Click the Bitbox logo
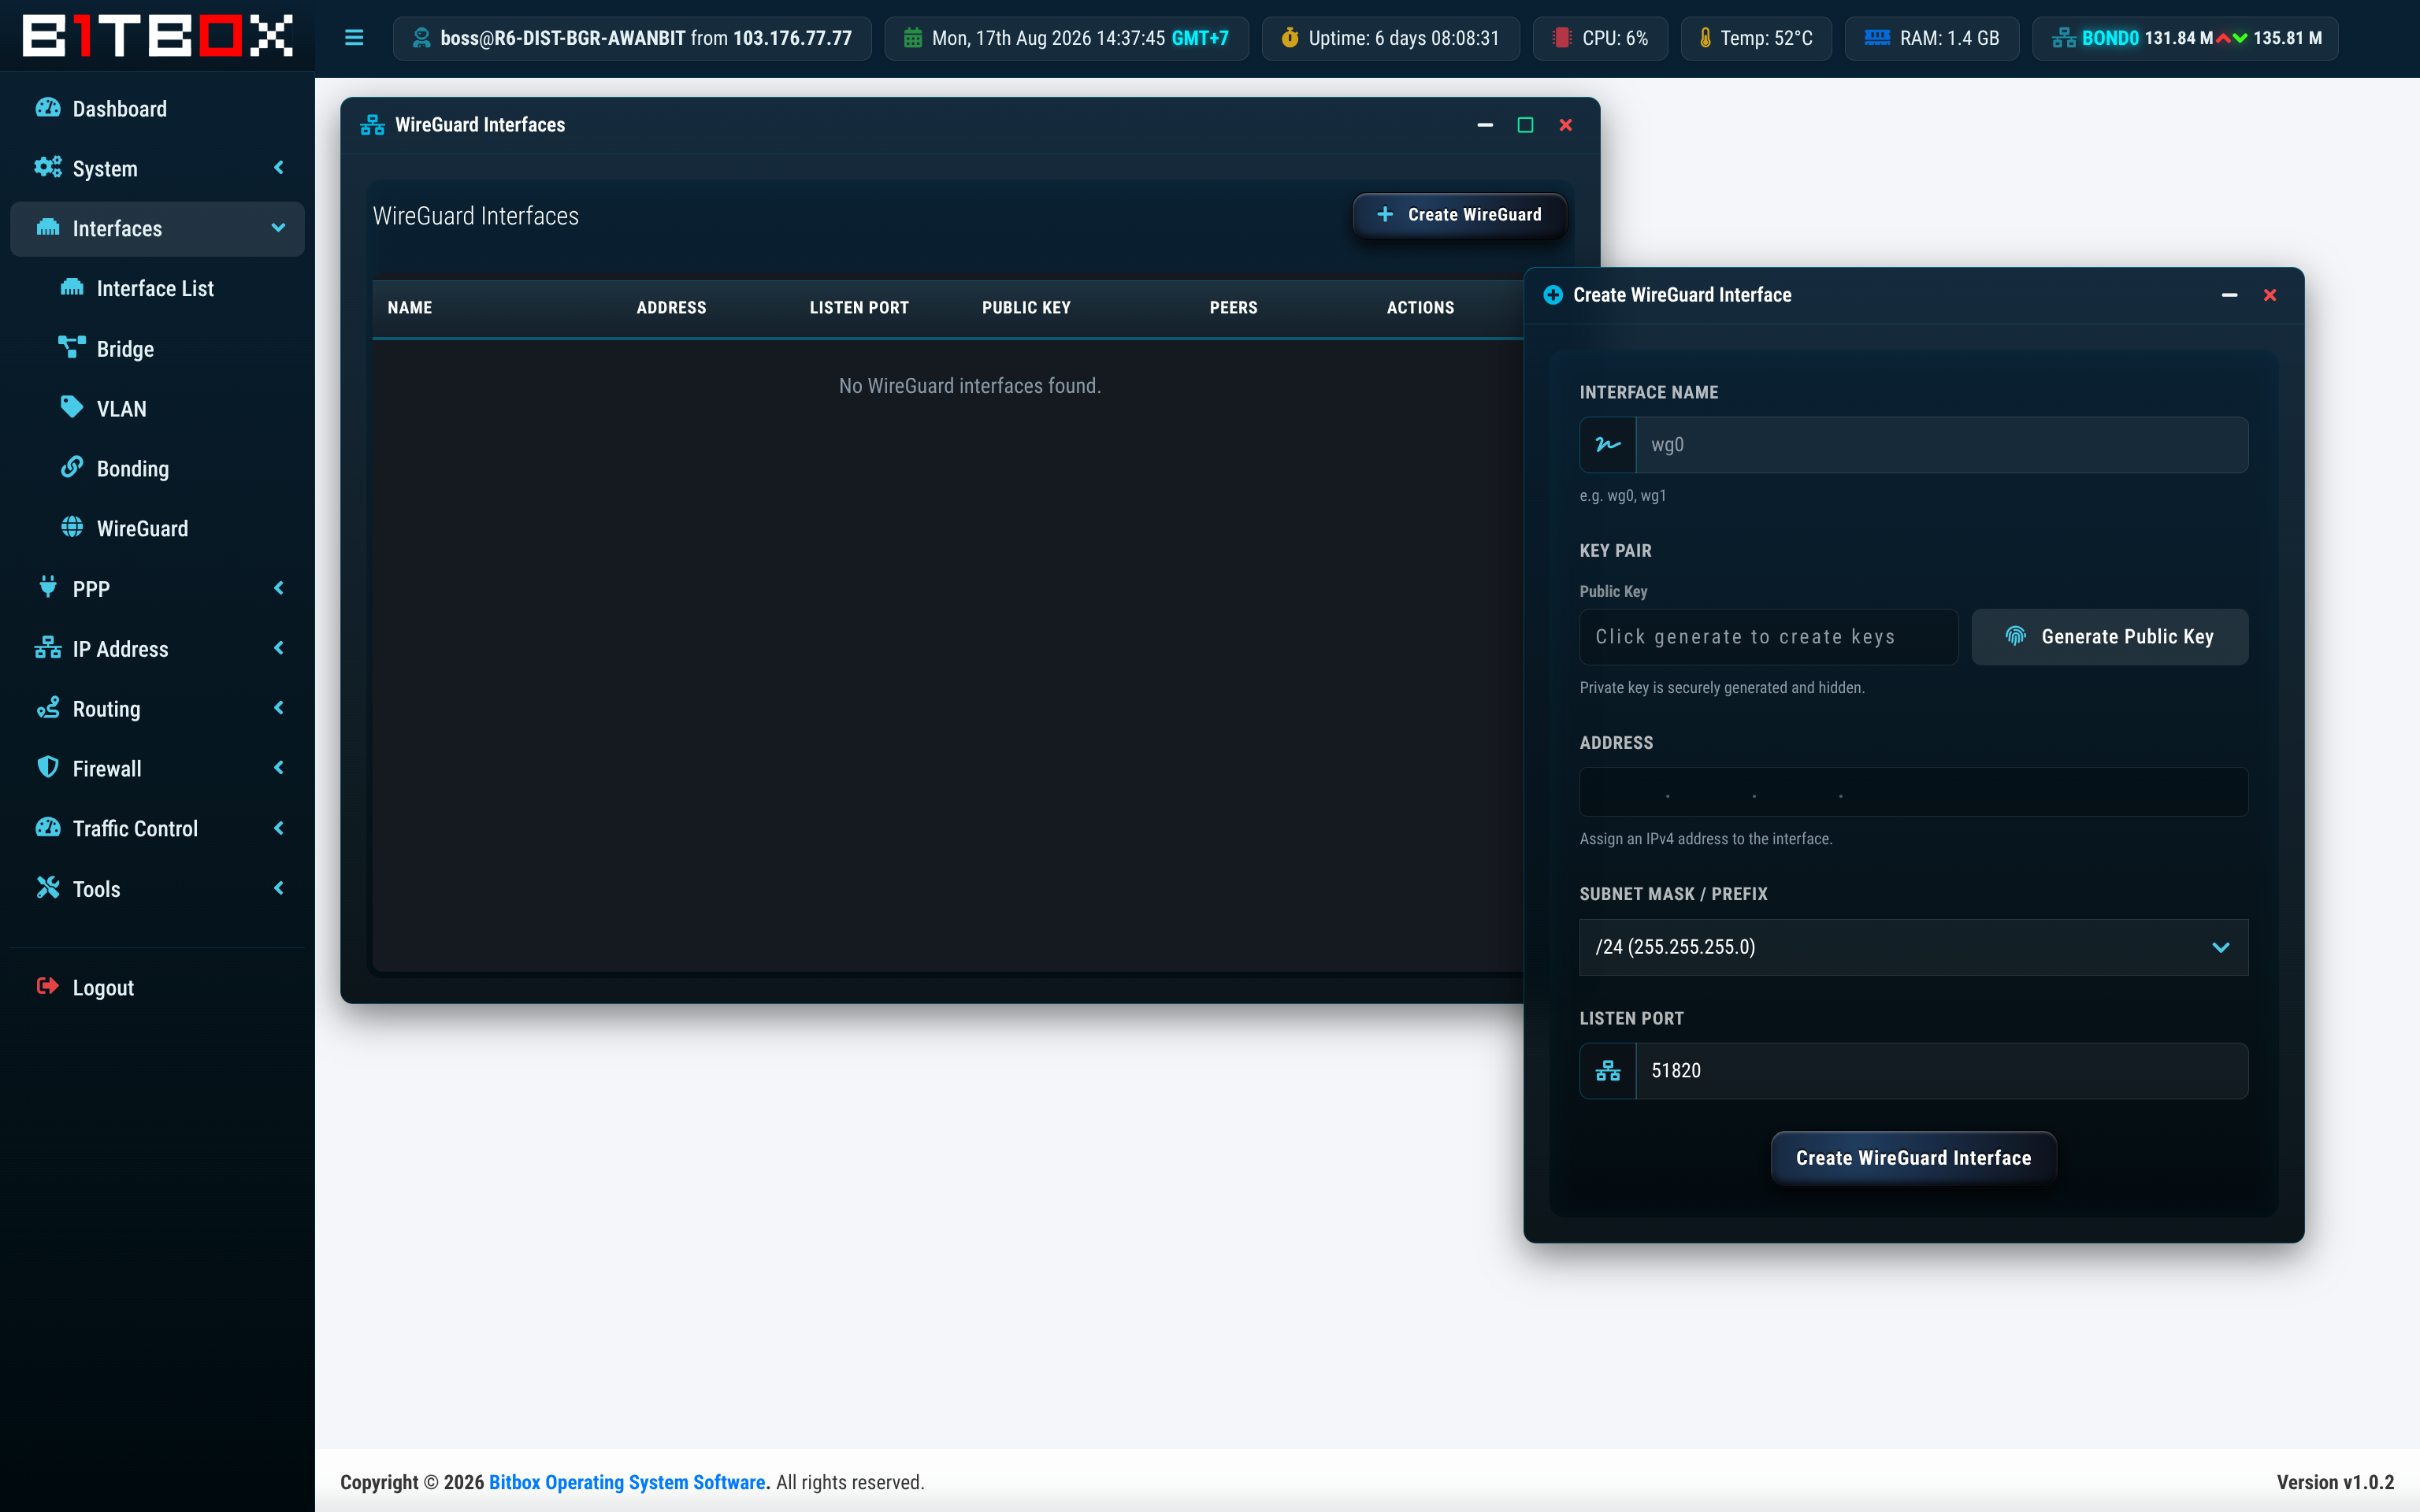 pyautogui.click(x=158, y=36)
